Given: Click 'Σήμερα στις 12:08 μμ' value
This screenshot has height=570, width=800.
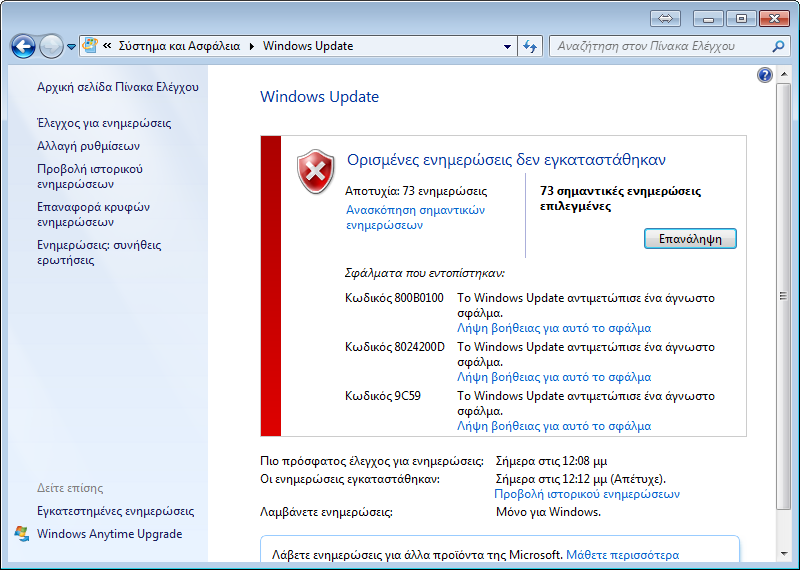Looking at the screenshot, I should tap(551, 461).
